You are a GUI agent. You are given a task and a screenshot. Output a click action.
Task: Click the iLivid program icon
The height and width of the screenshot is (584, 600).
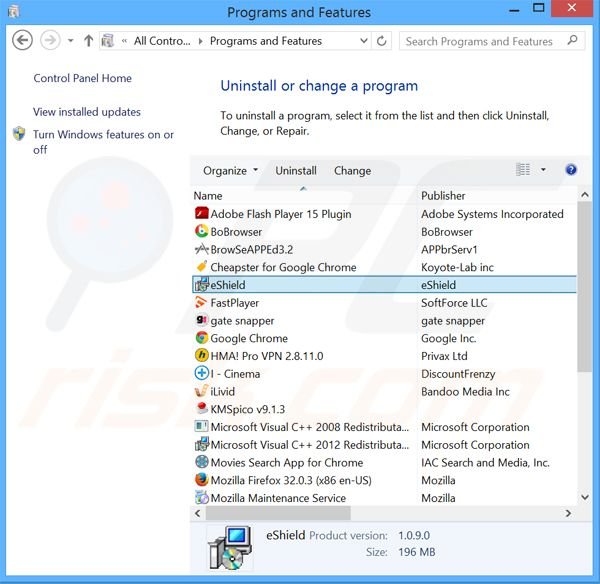coord(201,391)
